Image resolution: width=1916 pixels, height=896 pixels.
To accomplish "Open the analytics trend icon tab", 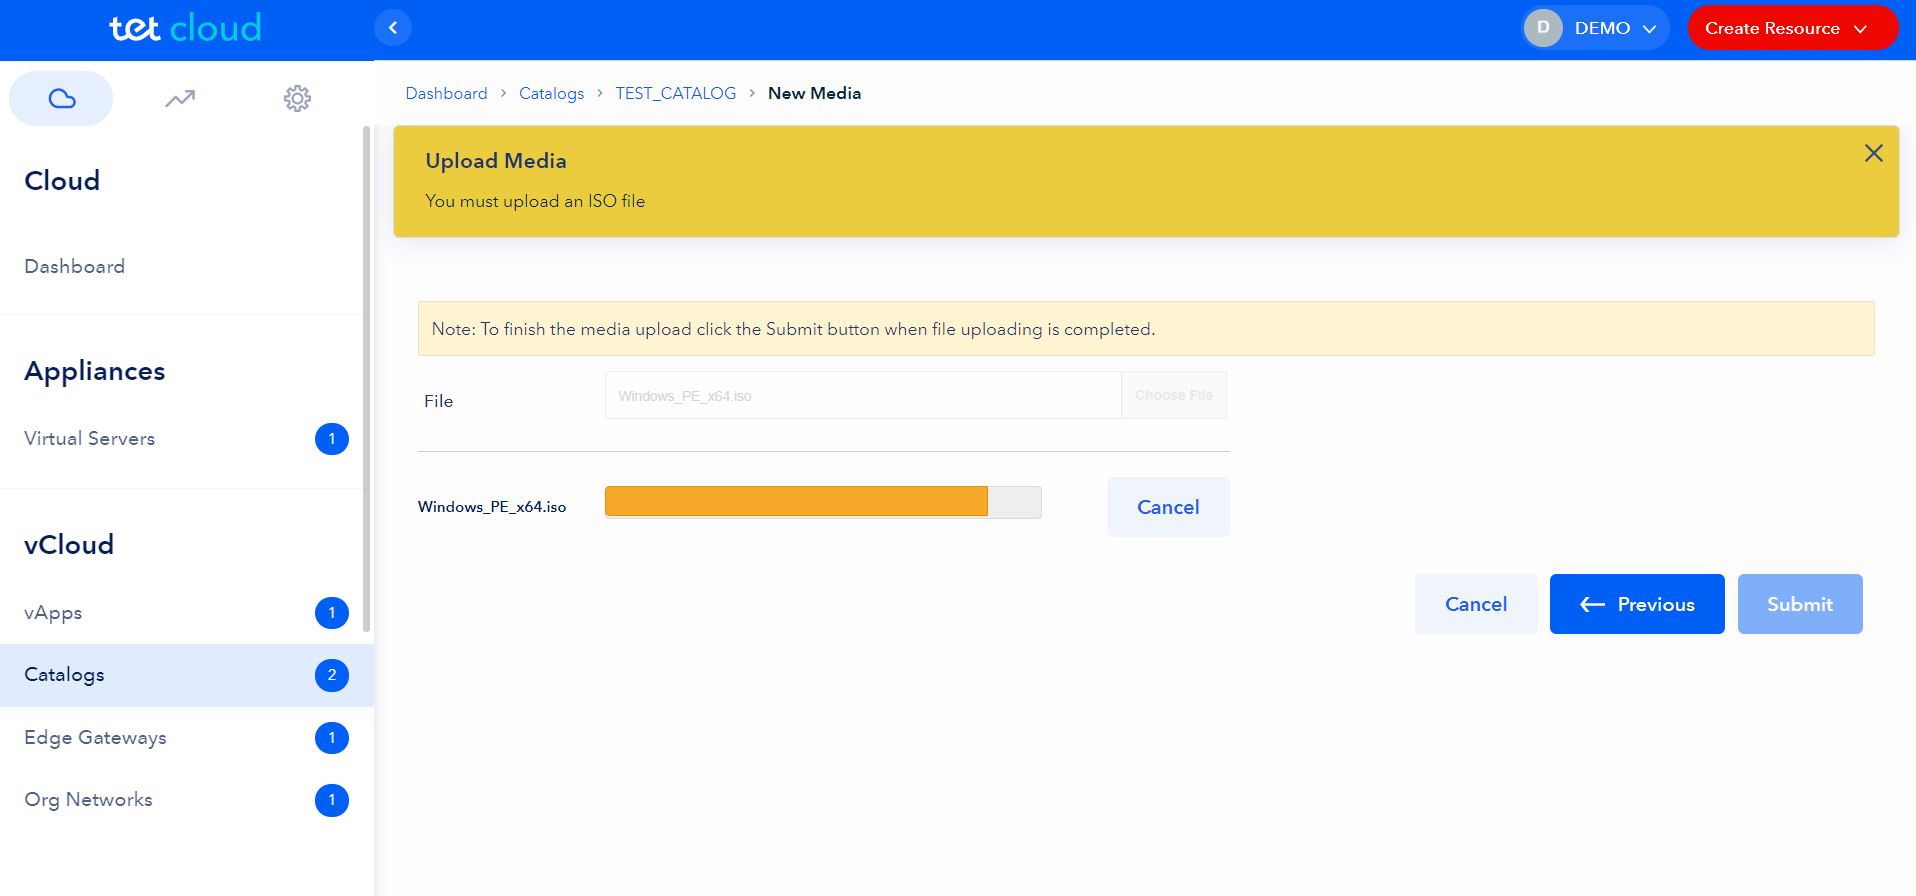I will point(180,98).
